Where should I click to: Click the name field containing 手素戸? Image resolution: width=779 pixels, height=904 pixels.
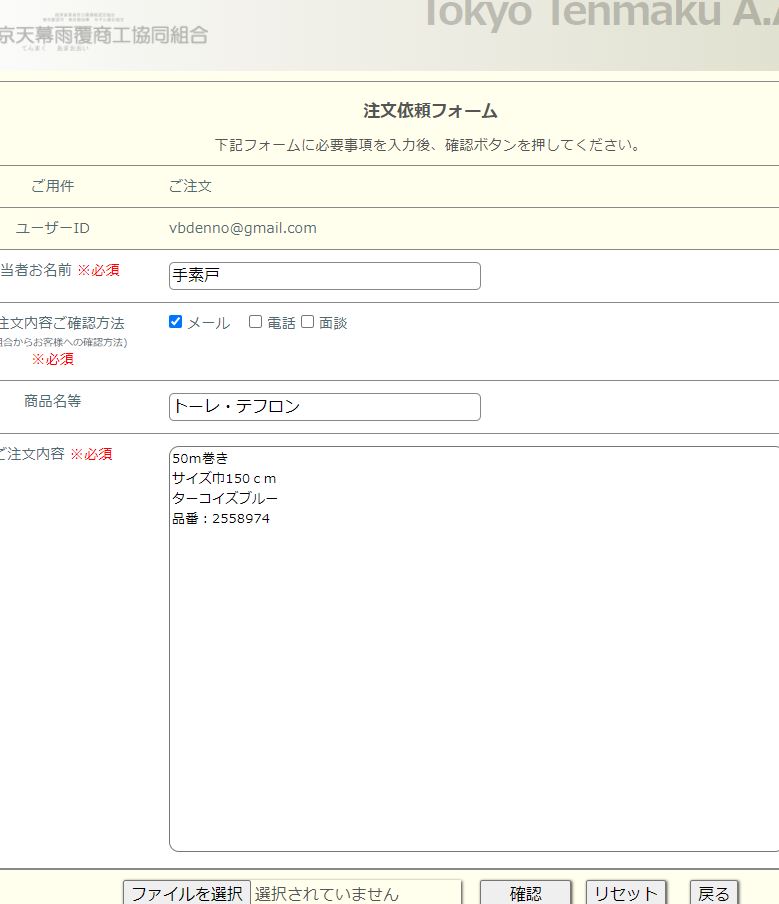click(x=325, y=276)
